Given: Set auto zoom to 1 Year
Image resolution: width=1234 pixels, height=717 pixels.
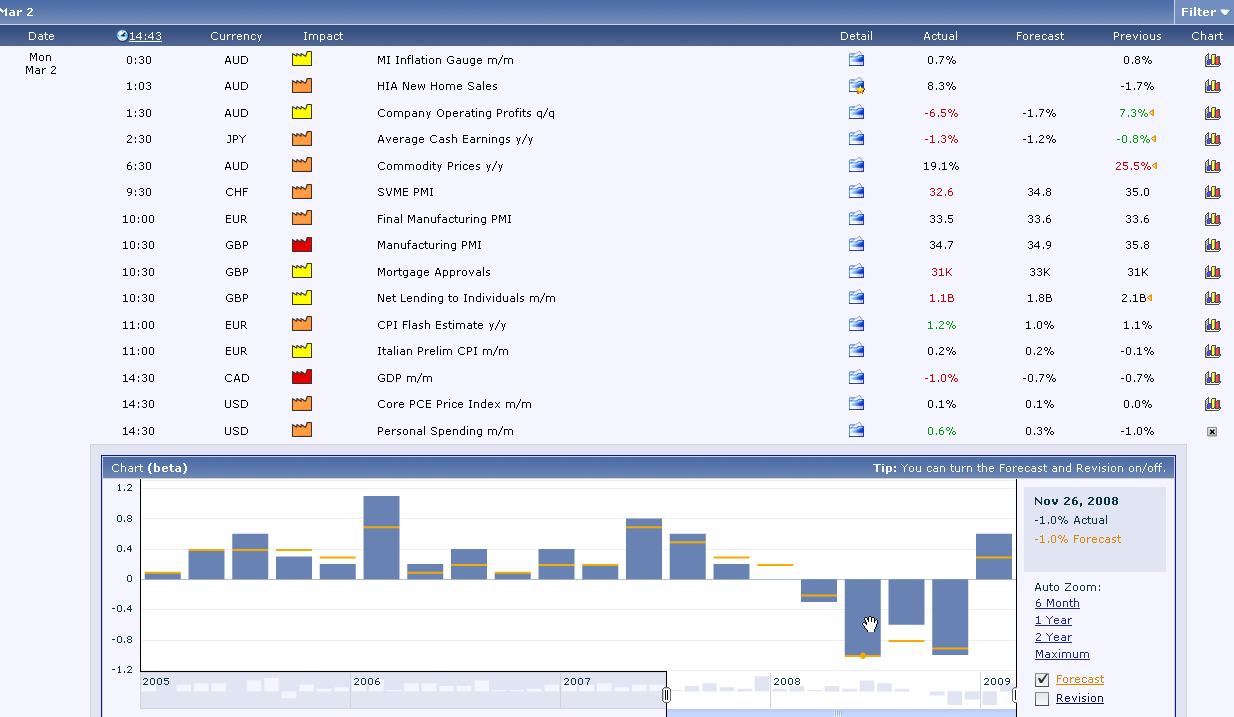Looking at the screenshot, I should click(x=1053, y=620).
